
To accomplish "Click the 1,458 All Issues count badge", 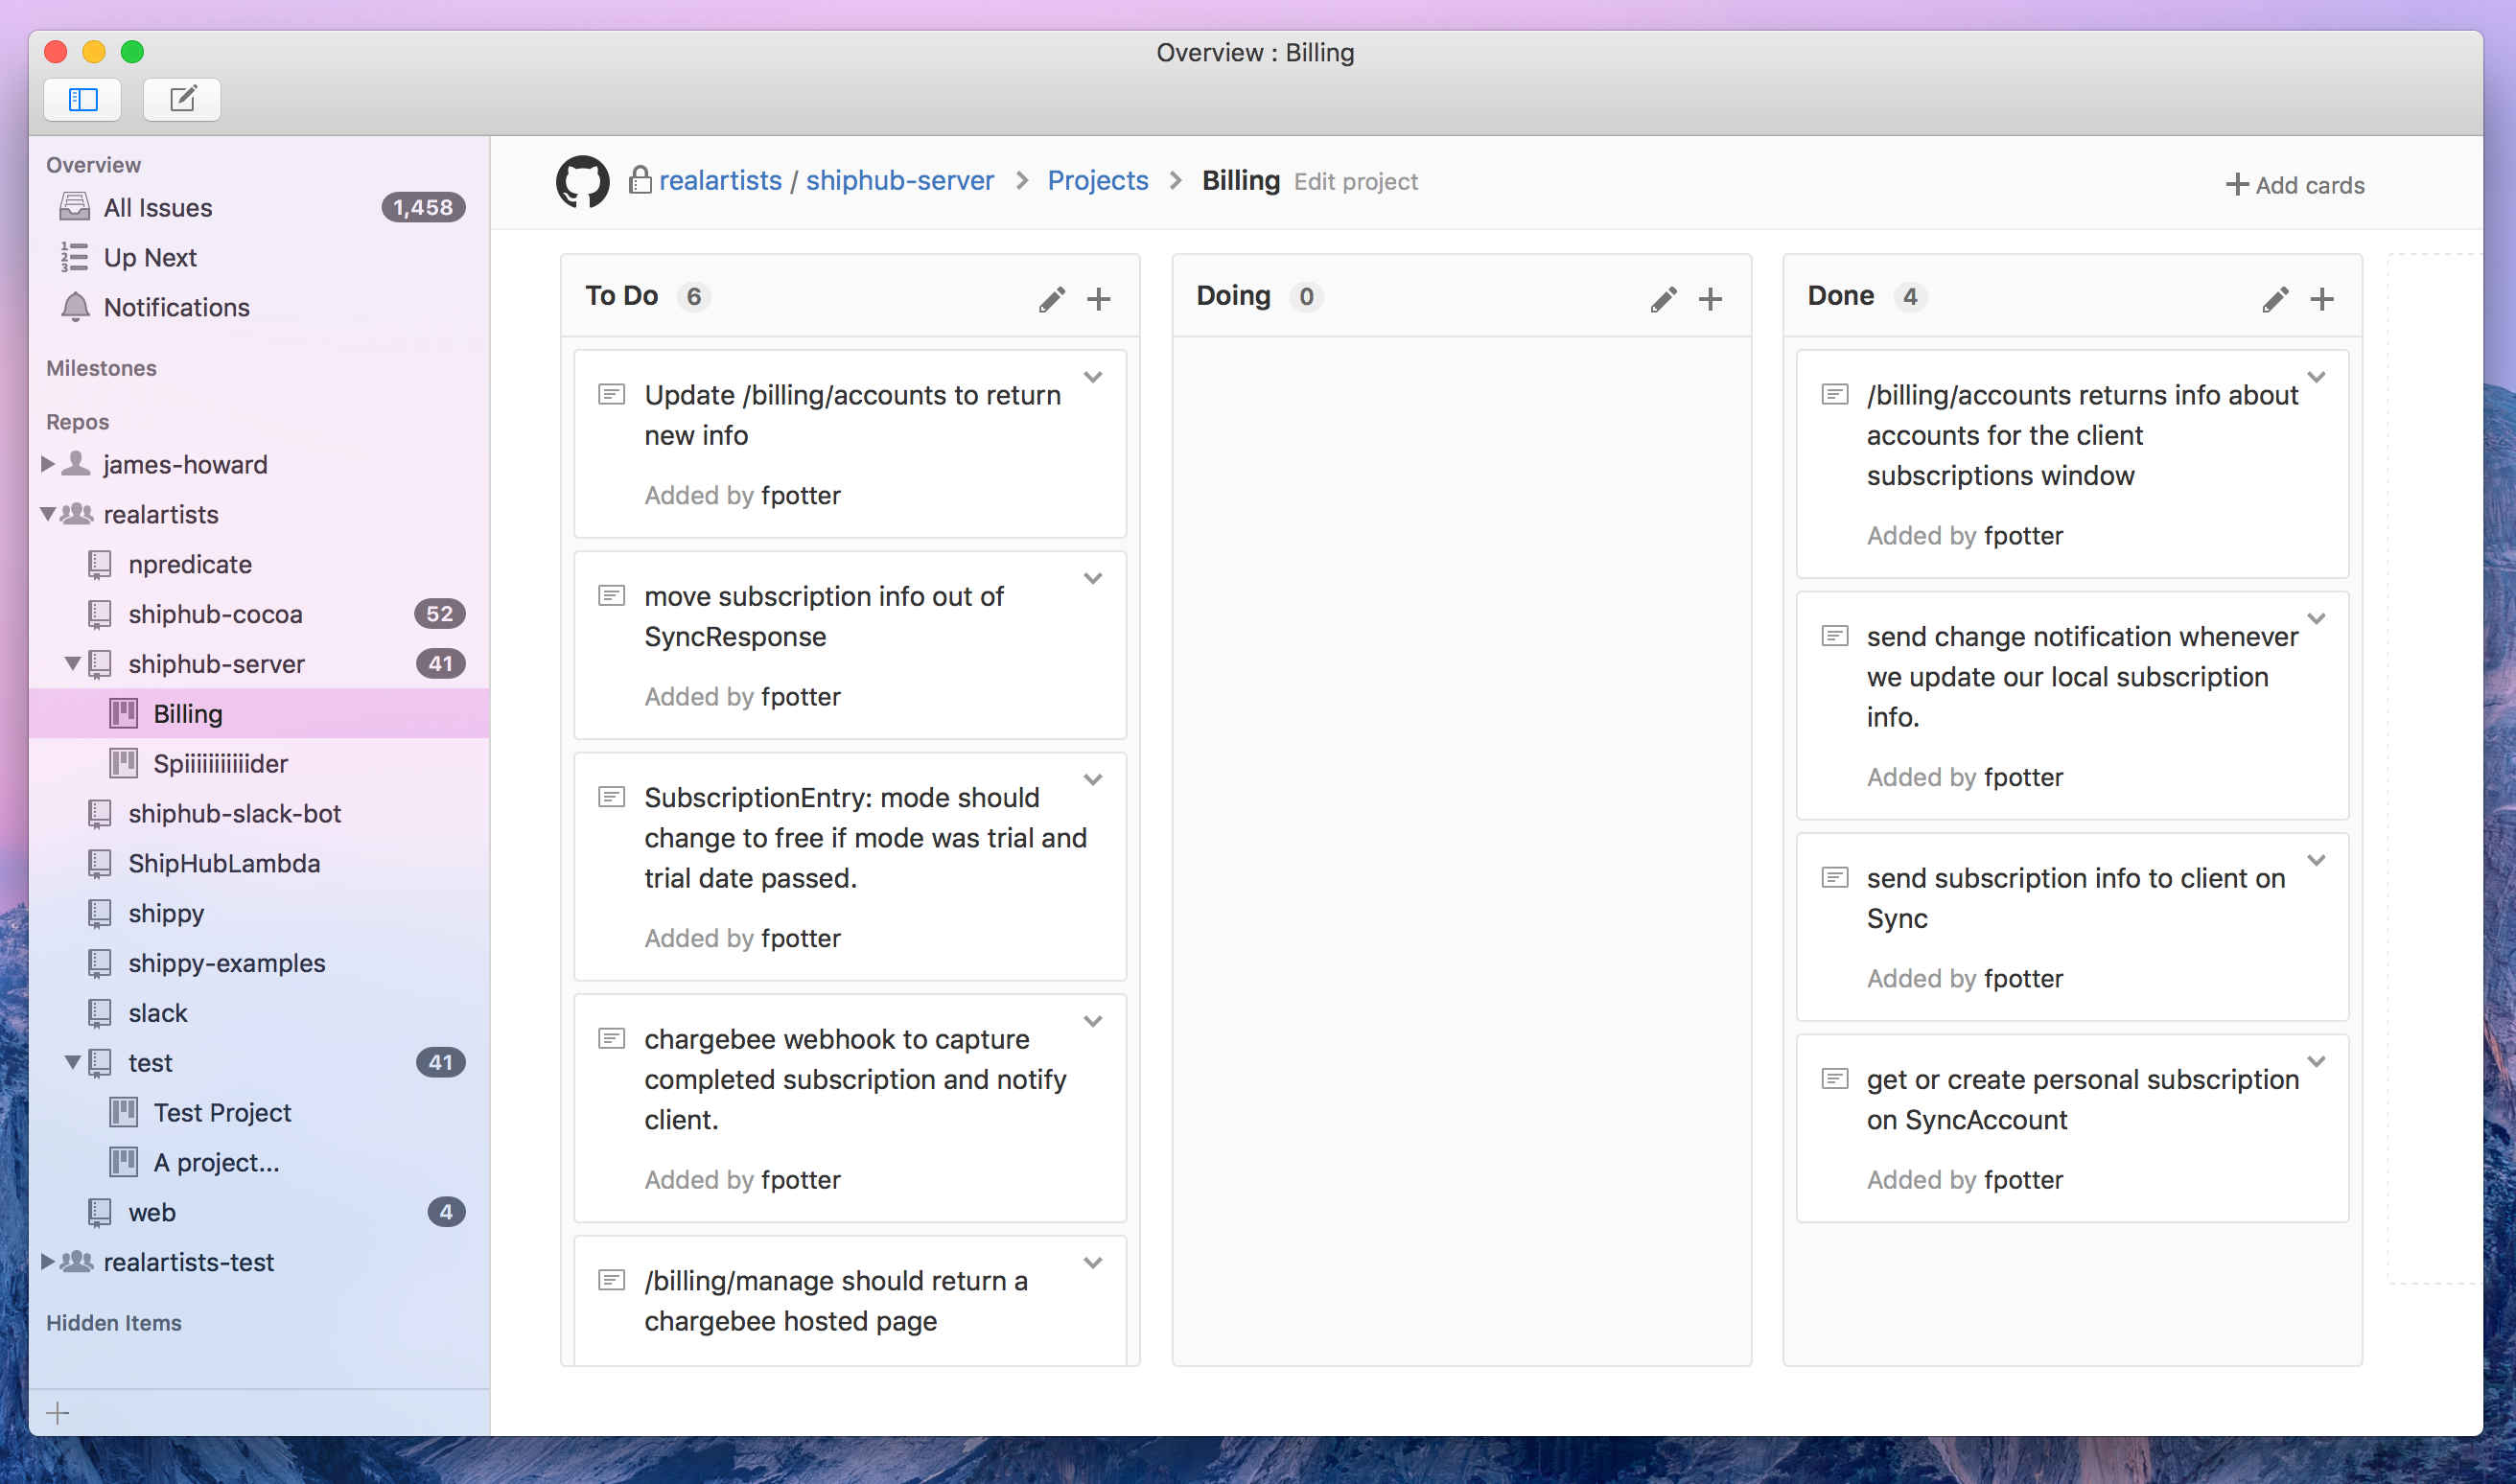I will 423,207.
